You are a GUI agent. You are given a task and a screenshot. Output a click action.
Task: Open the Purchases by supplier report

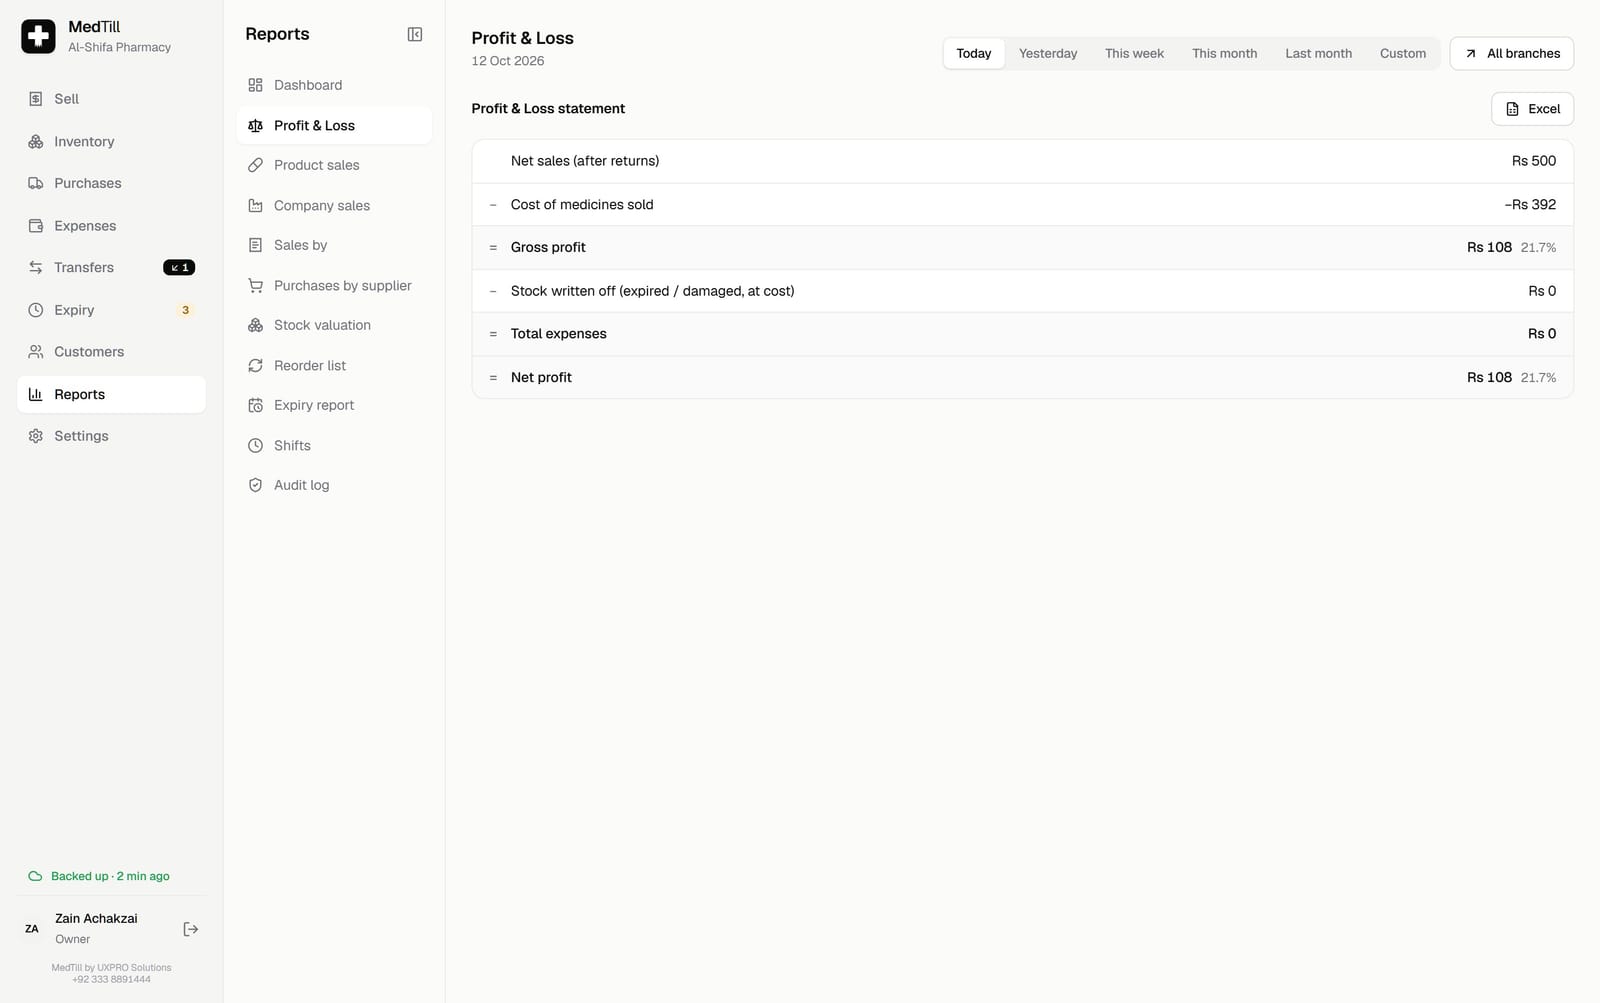tap(334, 285)
